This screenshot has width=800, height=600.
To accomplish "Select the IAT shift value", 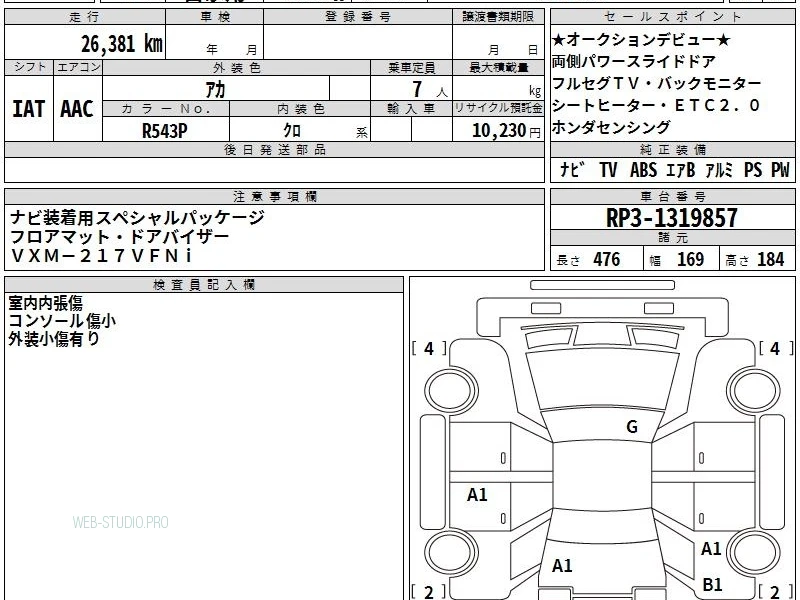I will click(29, 109).
